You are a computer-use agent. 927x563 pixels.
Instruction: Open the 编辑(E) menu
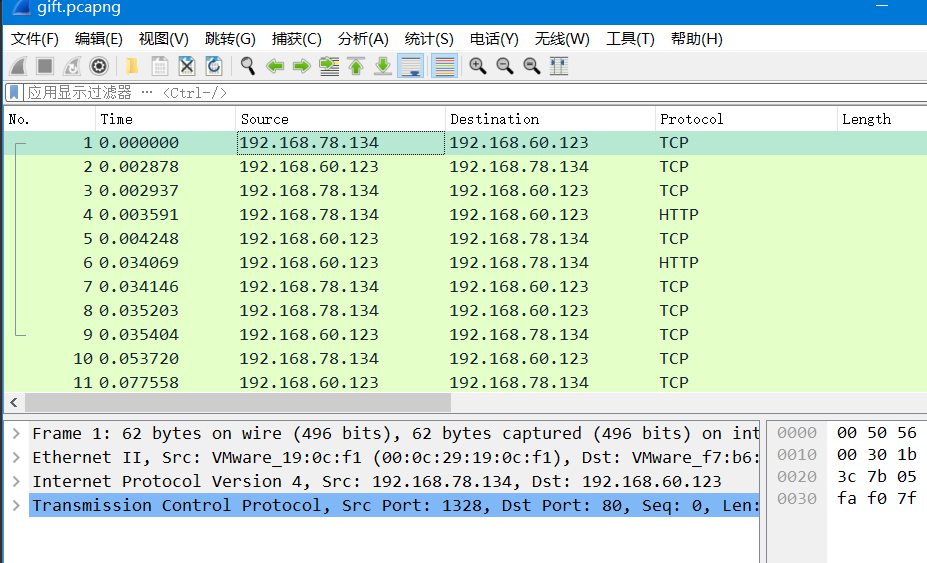tap(99, 39)
